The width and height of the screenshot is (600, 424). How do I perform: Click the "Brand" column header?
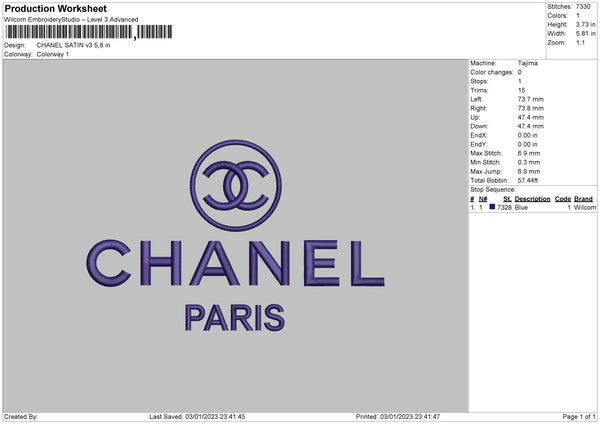(583, 199)
